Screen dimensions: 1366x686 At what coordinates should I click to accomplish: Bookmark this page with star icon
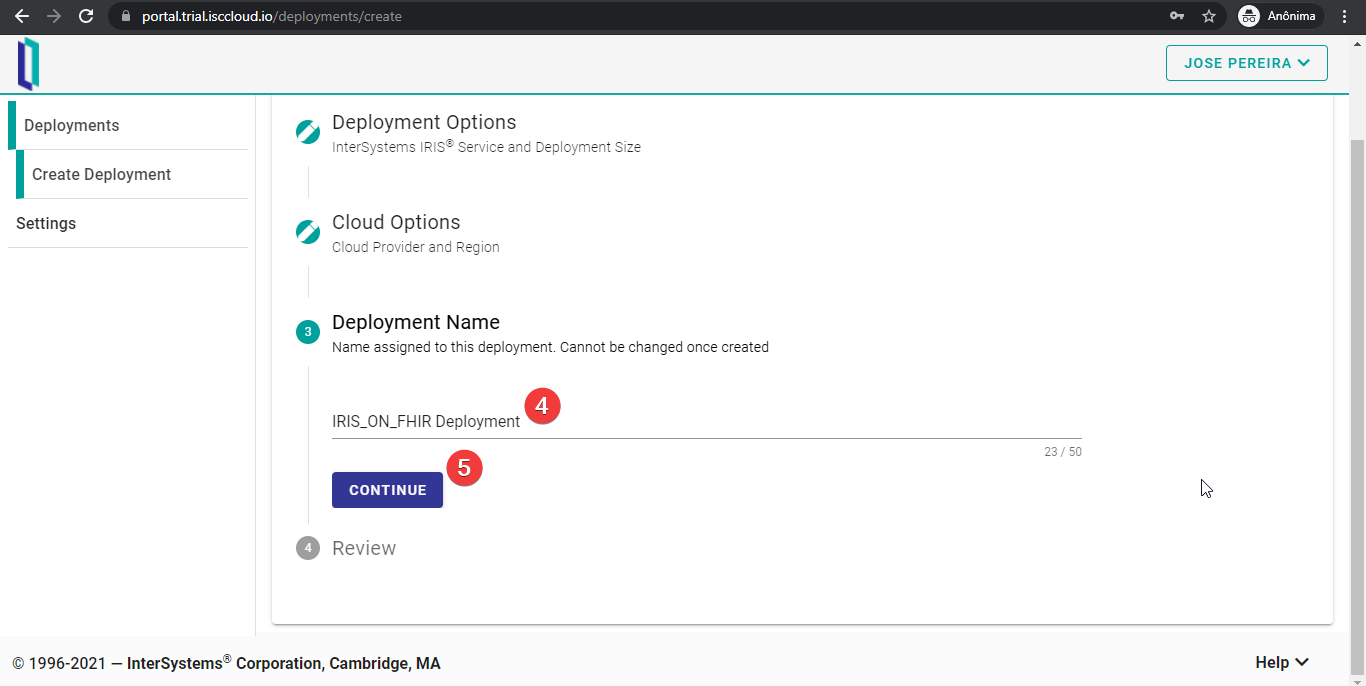coord(1209,16)
